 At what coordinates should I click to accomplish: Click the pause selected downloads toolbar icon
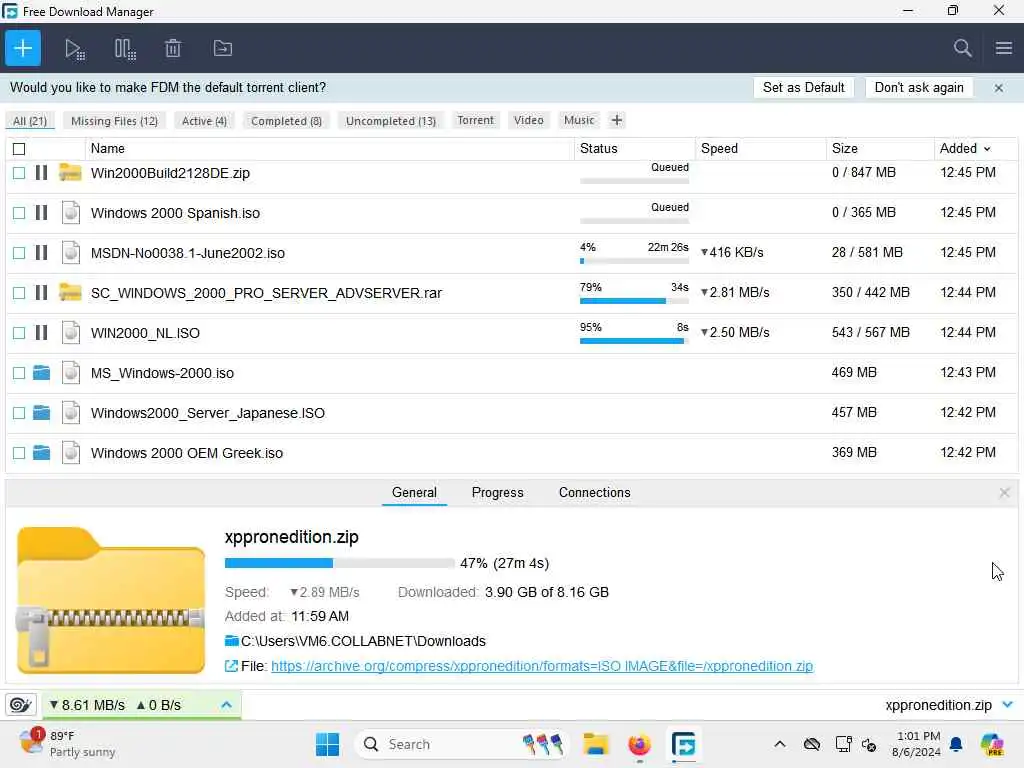[125, 48]
